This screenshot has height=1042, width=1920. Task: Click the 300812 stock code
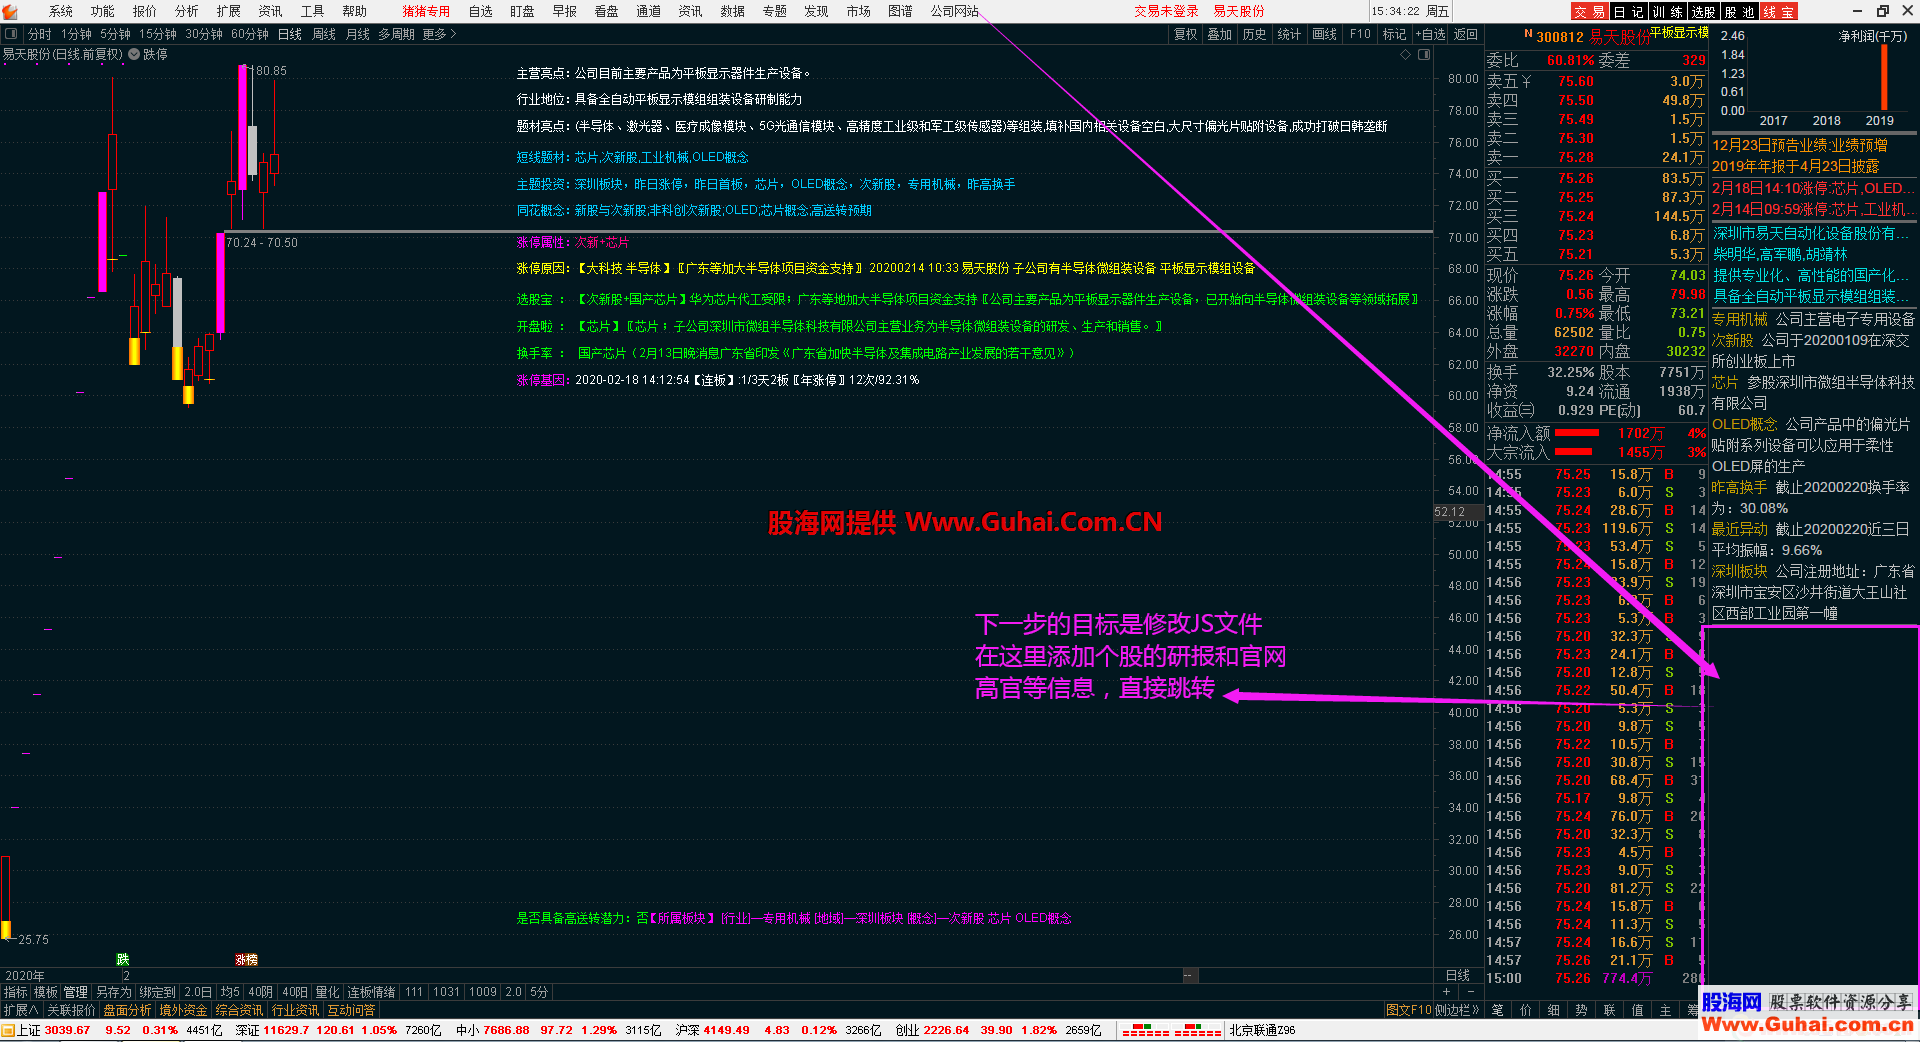pyautogui.click(x=1560, y=37)
